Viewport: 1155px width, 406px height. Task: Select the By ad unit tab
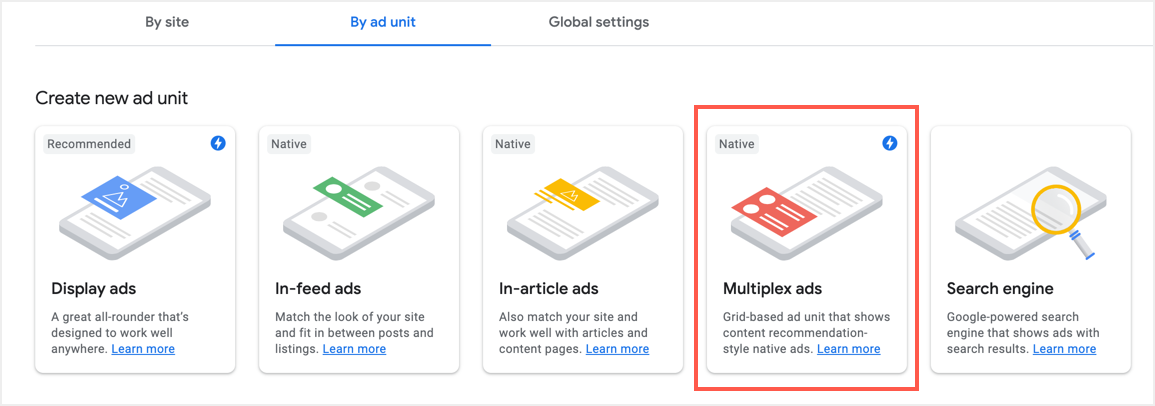coord(383,22)
